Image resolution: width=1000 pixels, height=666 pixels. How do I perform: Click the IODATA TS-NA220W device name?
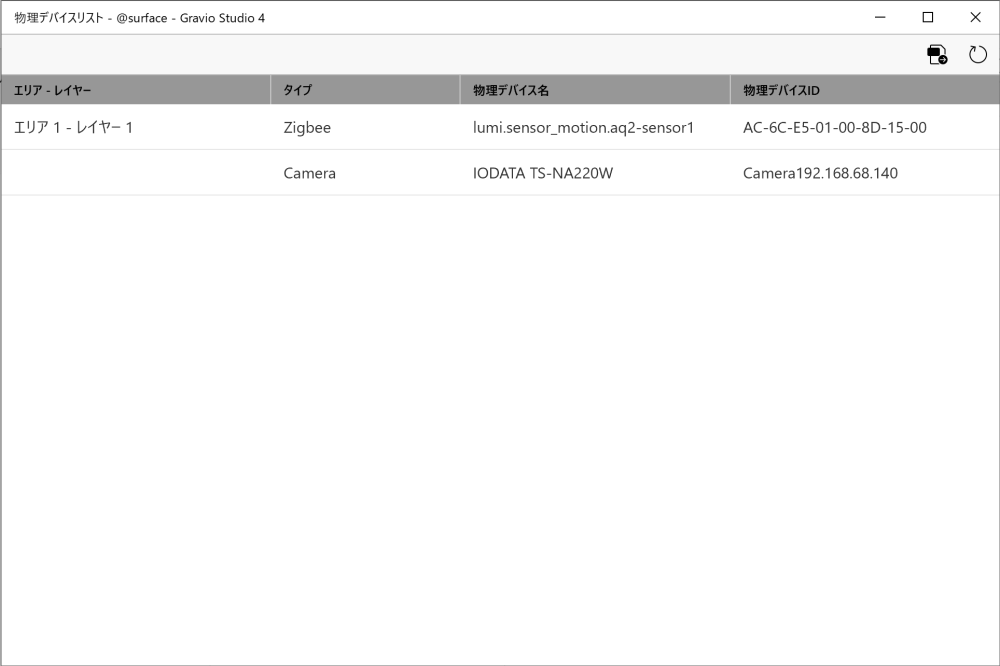coord(543,173)
